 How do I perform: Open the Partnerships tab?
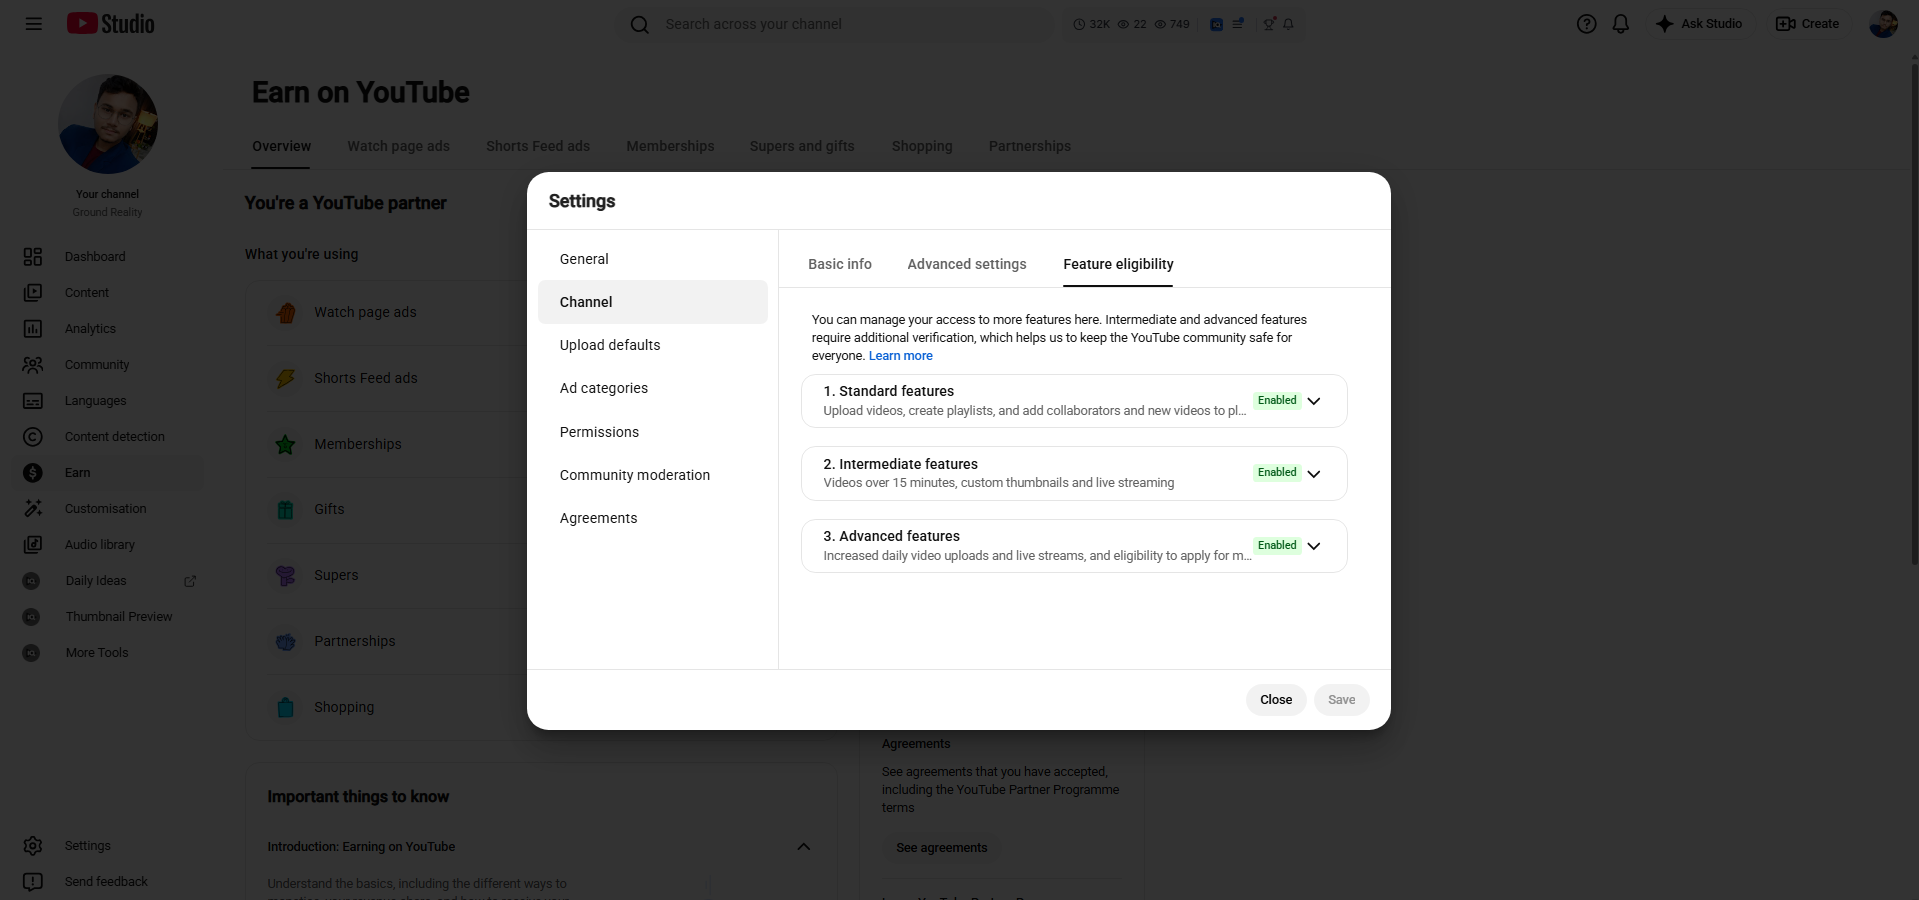1030,146
